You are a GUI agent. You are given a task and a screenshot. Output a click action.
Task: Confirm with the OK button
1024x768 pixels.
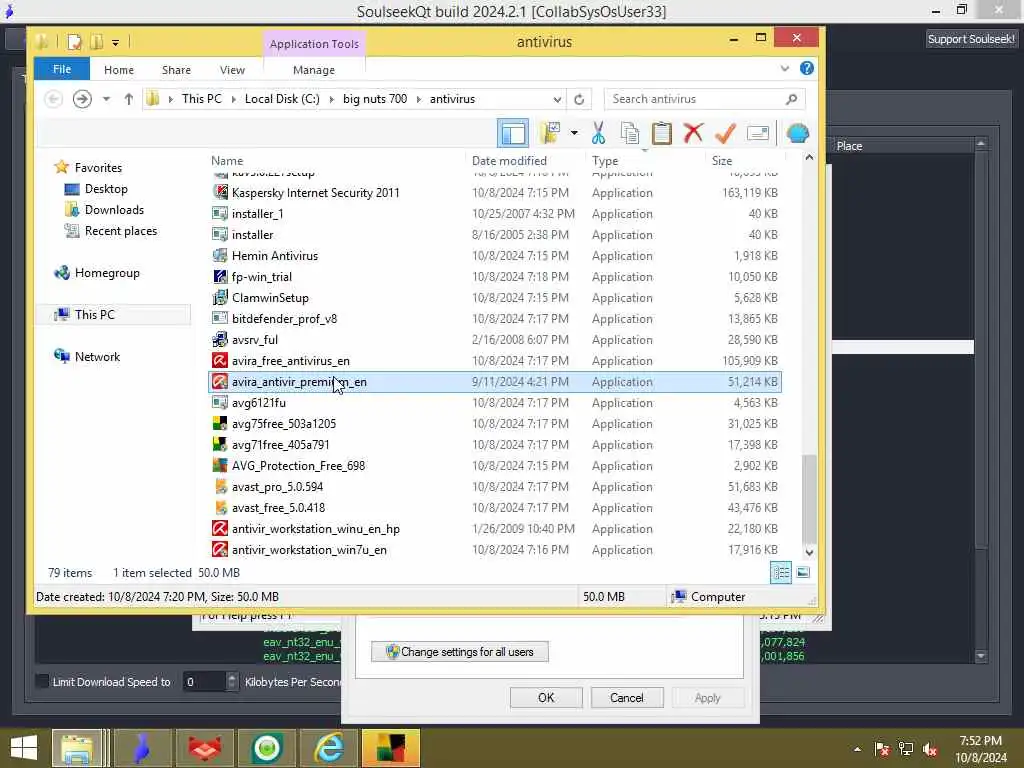(546, 697)
